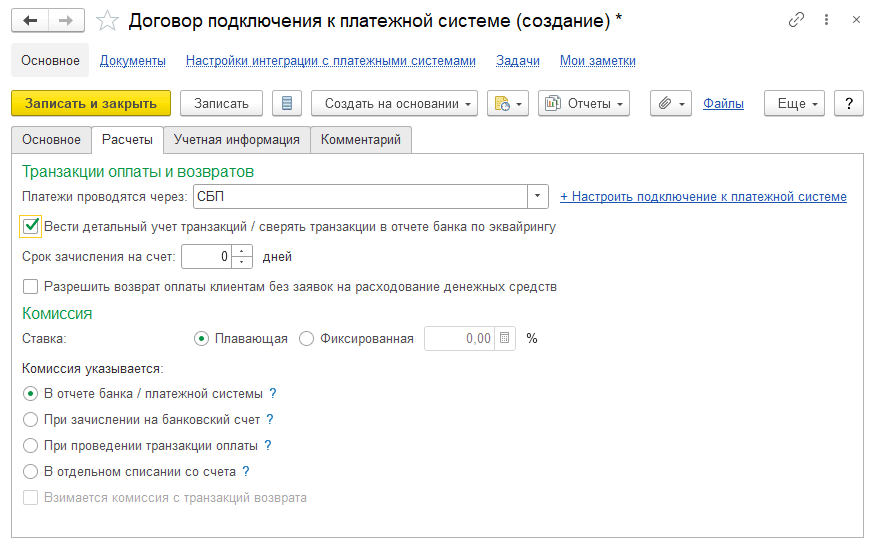This screenshot has width=882, height=548.
Task: Choose При зачислении на банковский счет
Action: click(x=31, y=420)
